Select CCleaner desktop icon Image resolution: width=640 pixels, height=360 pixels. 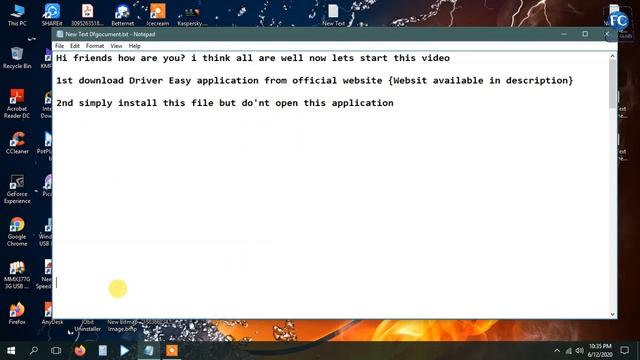(17, 143)
